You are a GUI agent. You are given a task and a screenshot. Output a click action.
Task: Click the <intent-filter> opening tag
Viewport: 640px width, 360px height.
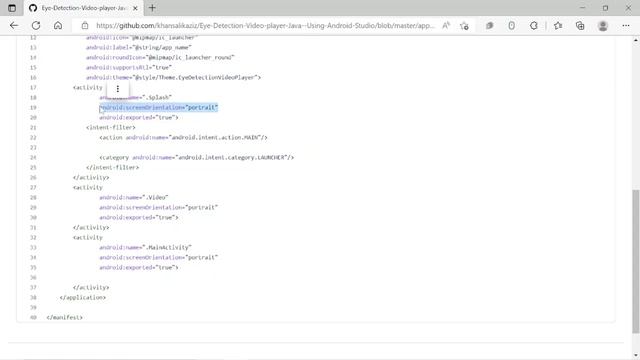(111, 127)
